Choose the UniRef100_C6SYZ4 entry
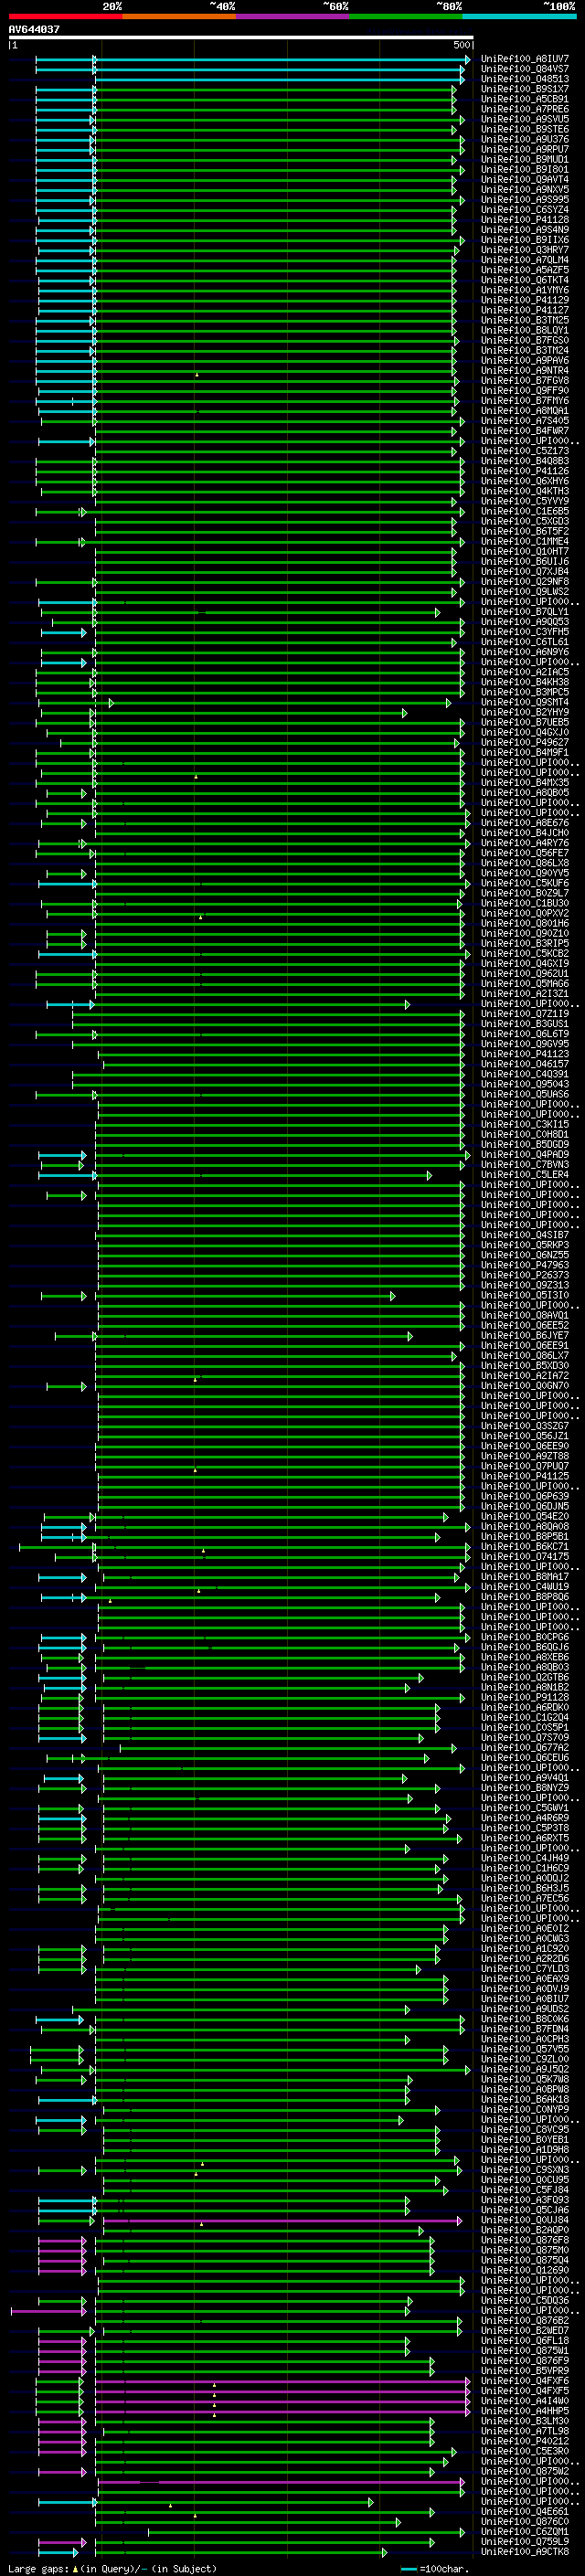This screenshot has width=585, height=2576. [525, 210]
